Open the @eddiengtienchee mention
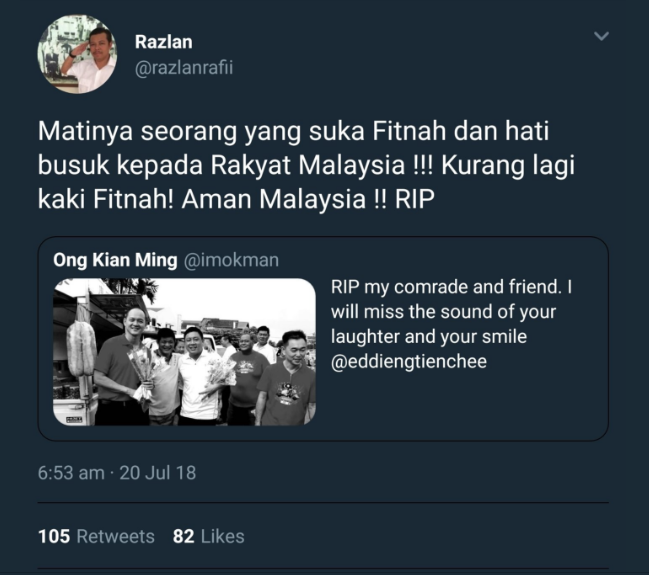649x575 pixels. 409,361
